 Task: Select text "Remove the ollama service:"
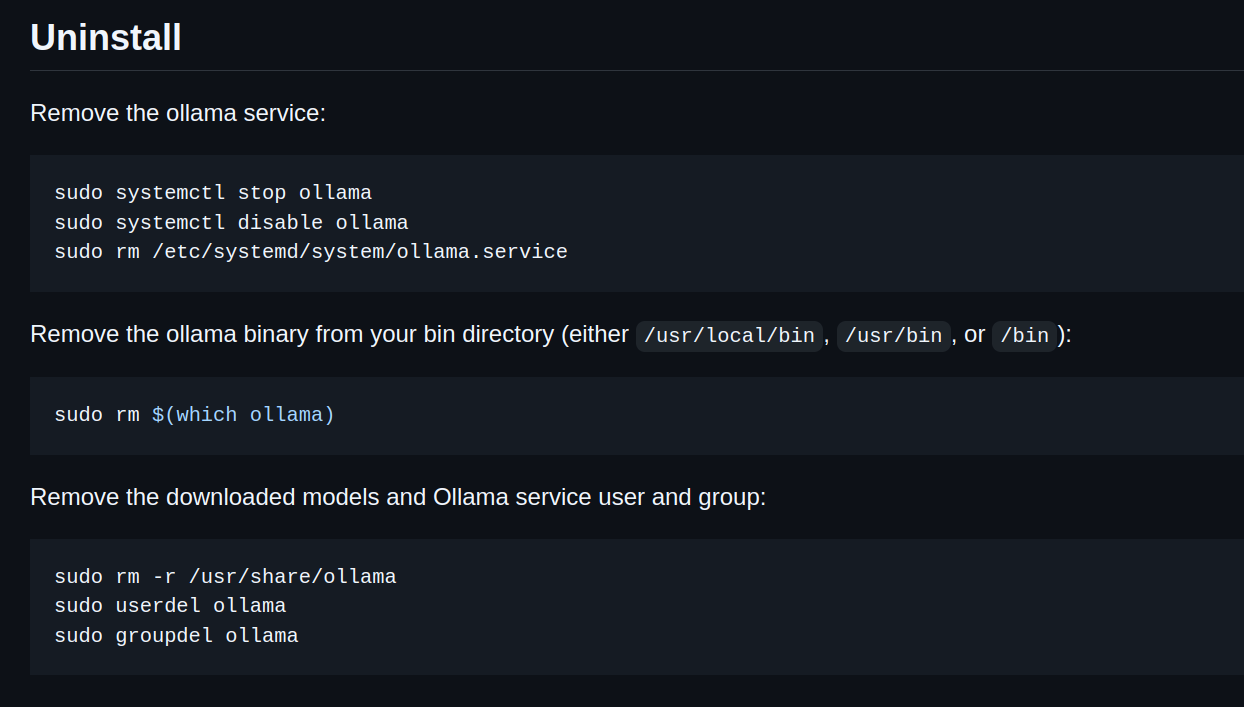coord(178,113)
